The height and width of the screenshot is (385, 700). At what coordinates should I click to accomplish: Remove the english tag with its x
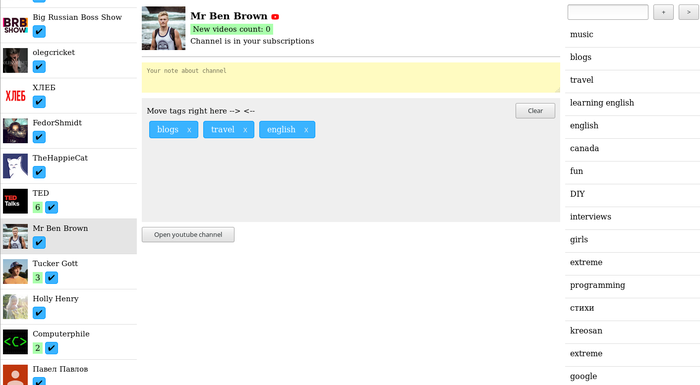[306, 130]
